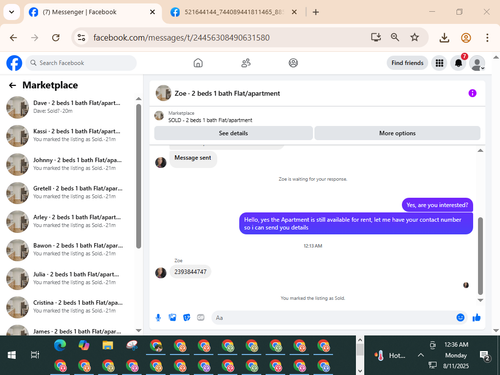Switch to the Messenger | Facebook tab
Image resolution: width=500 pixels, height=375 pixels.
pyautogui.click(x=92, y=12)
